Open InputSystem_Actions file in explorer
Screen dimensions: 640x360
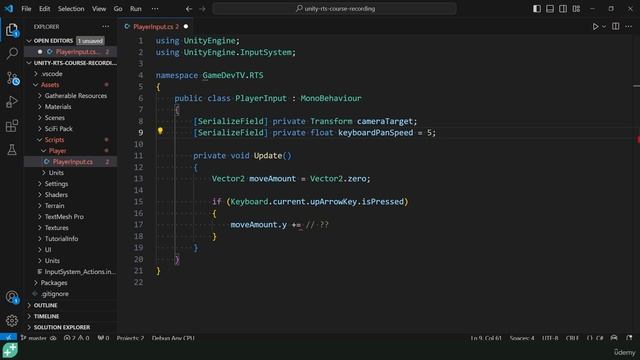coord(70,272)
